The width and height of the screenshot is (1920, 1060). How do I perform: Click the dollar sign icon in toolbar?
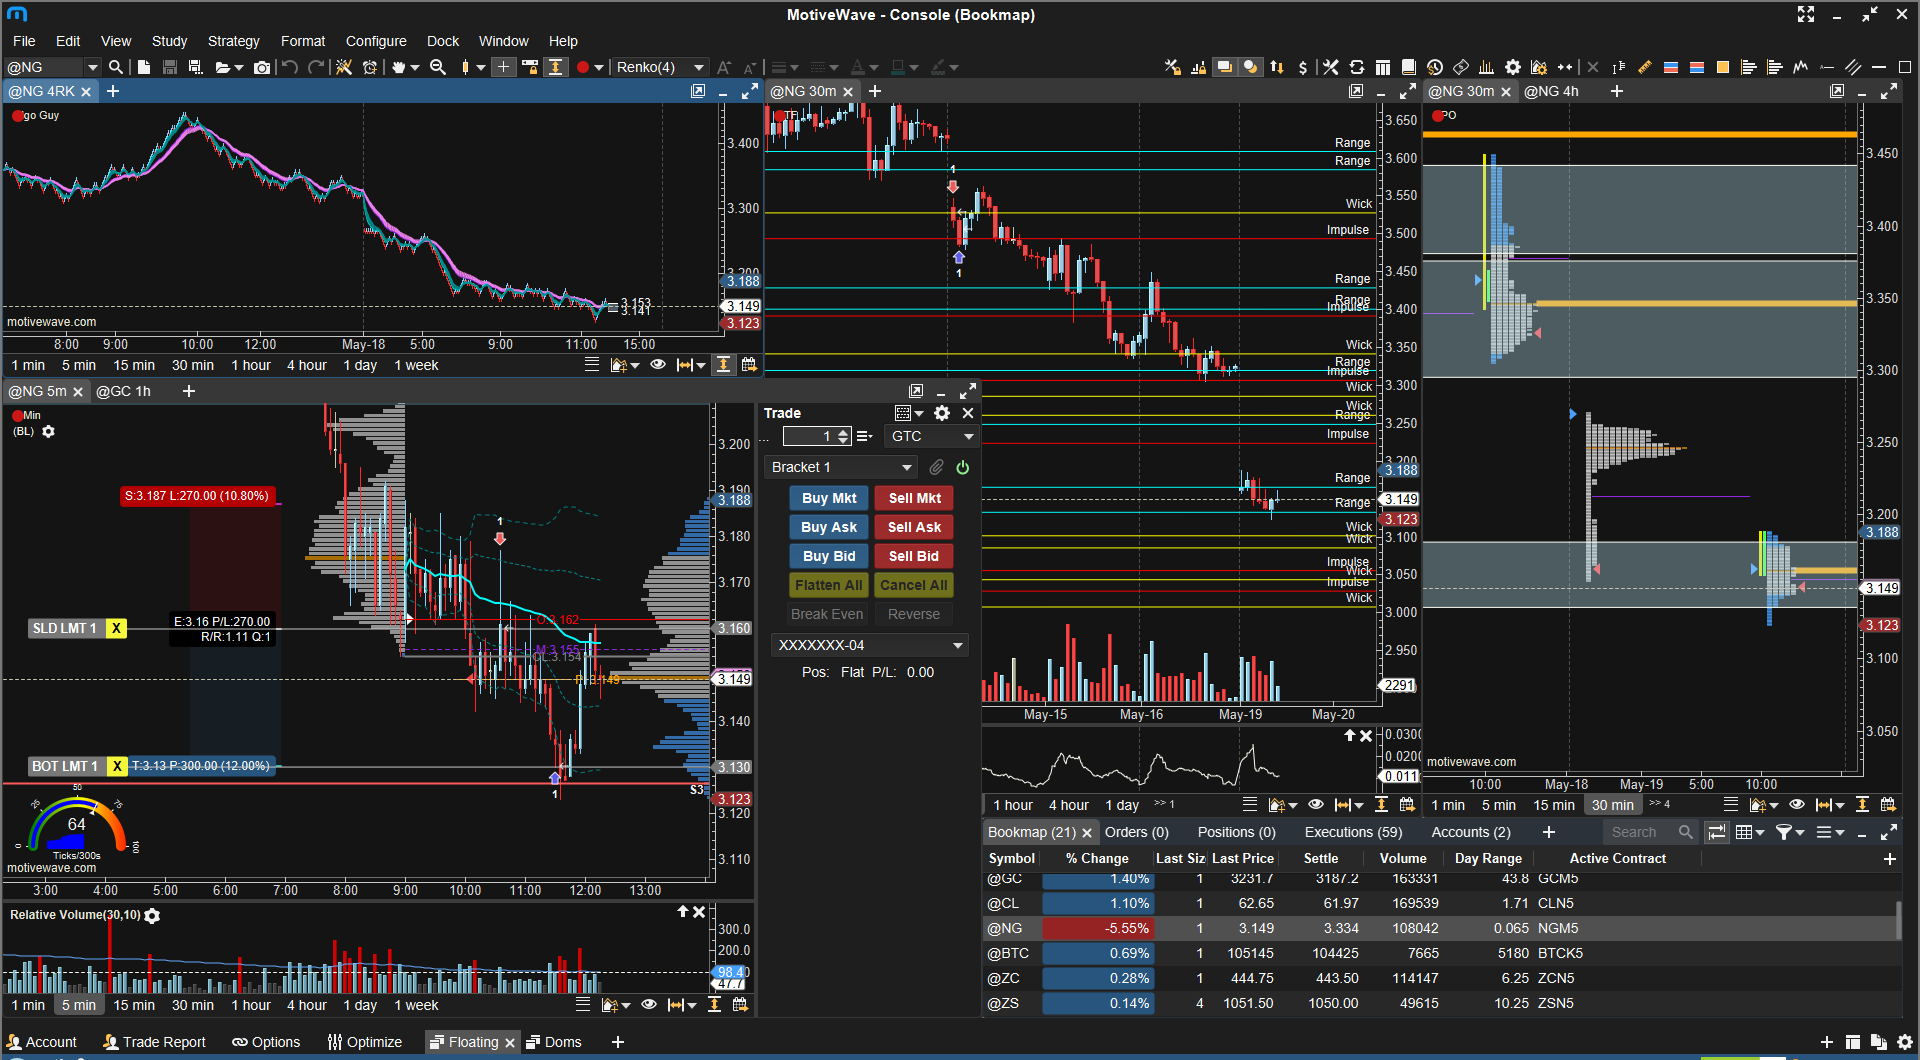(x=1302, y=67)
